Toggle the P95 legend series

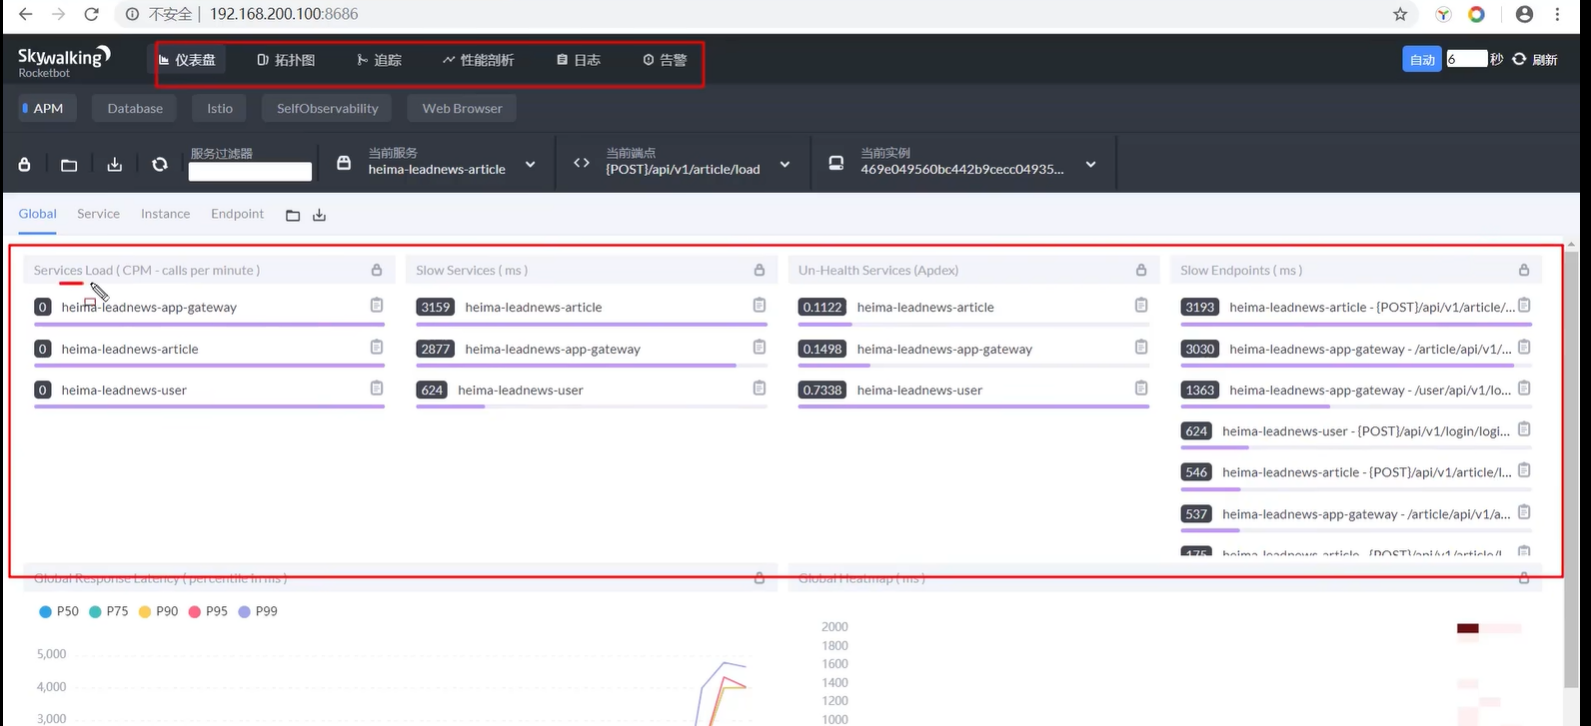[x=207, y=611]
